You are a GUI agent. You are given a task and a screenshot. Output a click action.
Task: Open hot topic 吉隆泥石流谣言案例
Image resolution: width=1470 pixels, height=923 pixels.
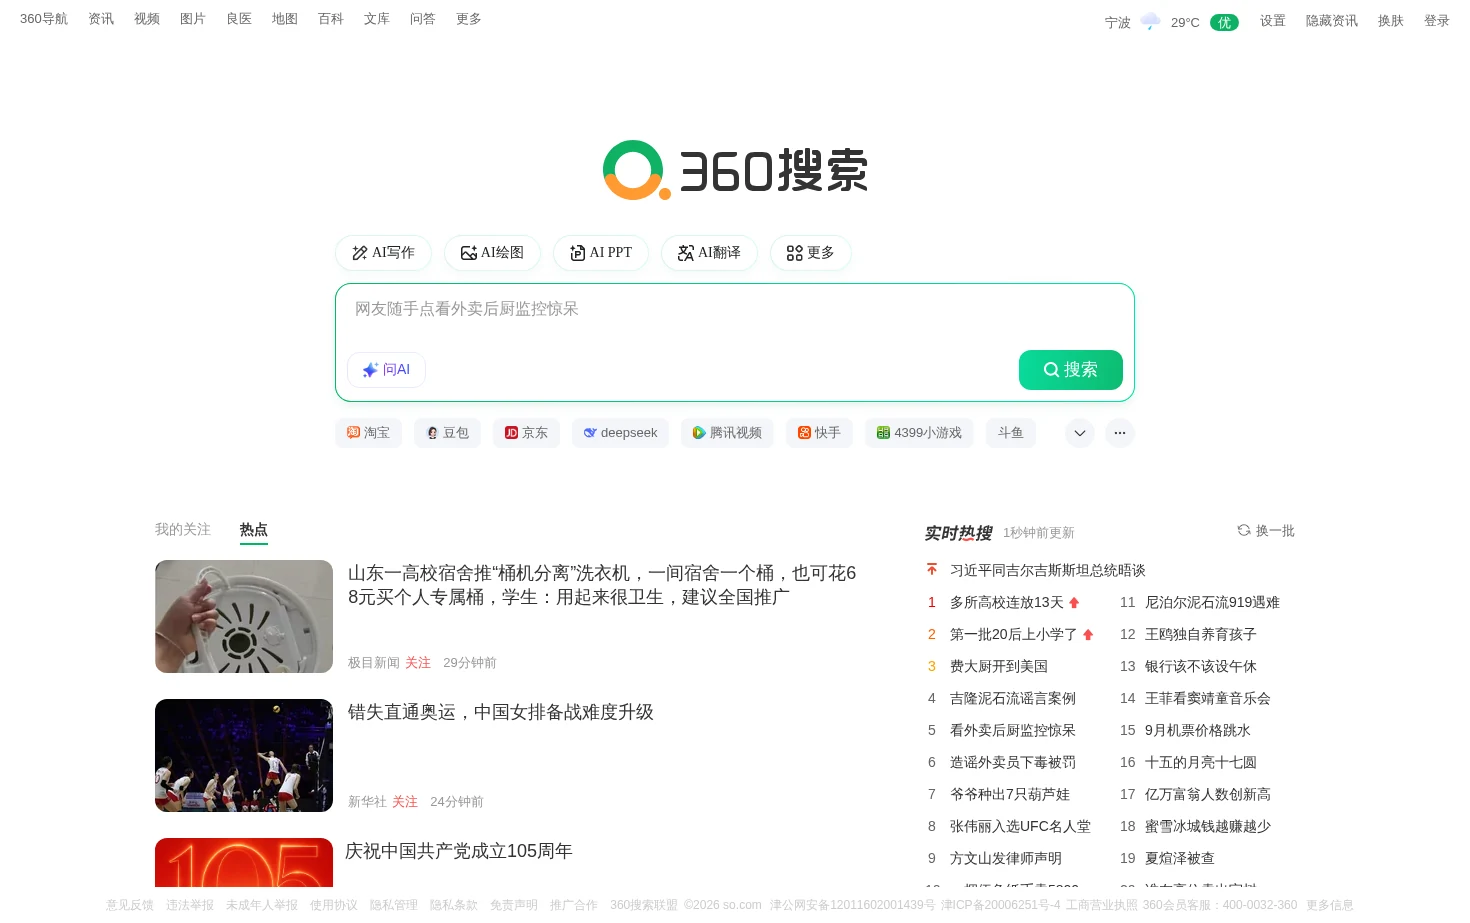point(1013,698)
